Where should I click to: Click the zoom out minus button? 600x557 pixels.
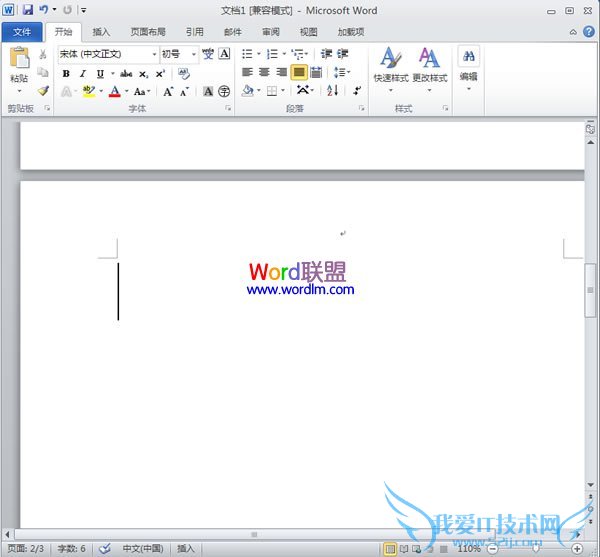pyautogui.click(x=493, y=549)
